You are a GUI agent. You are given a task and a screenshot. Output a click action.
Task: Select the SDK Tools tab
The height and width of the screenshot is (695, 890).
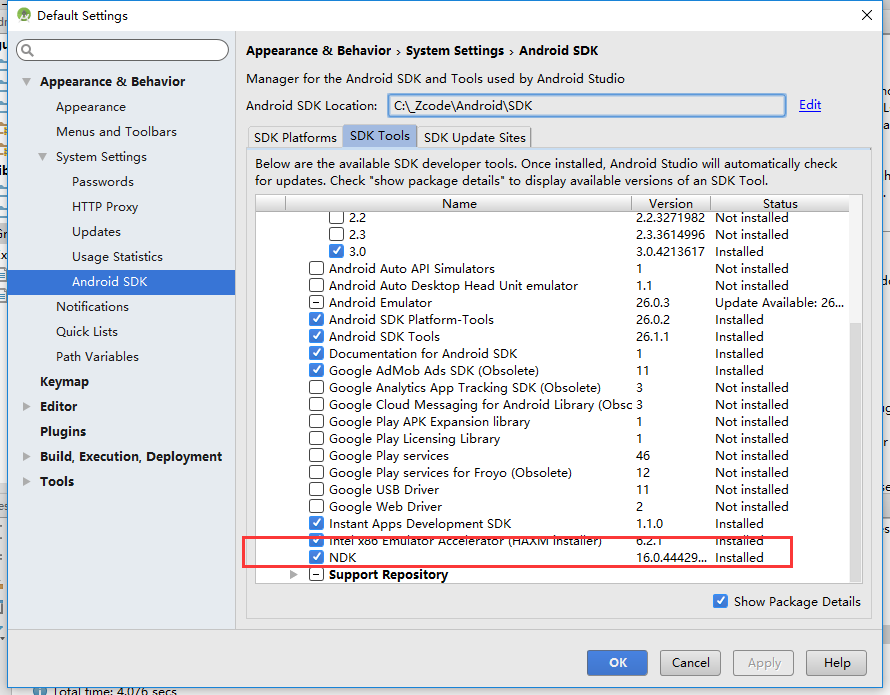point(380,136)
